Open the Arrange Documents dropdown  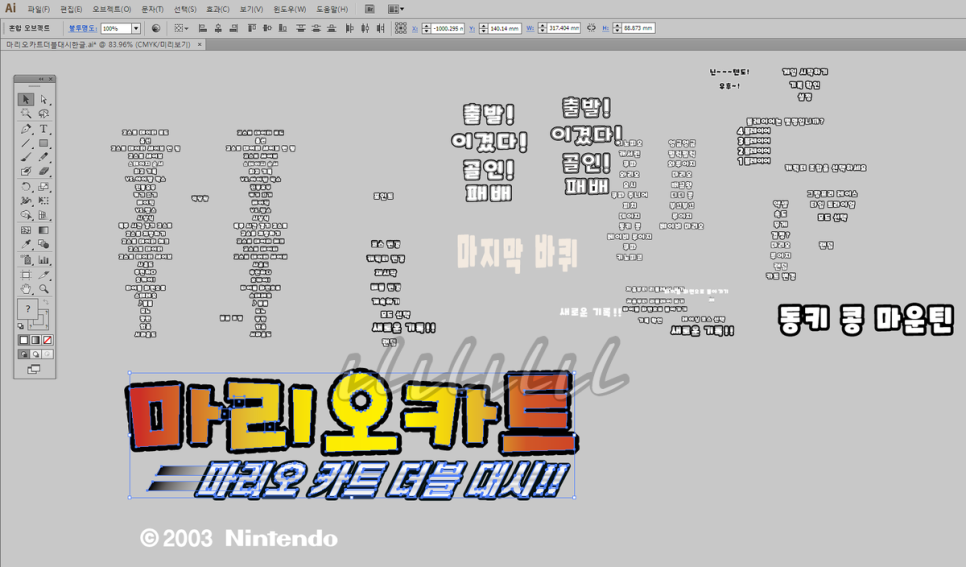[x=396, y=9]
